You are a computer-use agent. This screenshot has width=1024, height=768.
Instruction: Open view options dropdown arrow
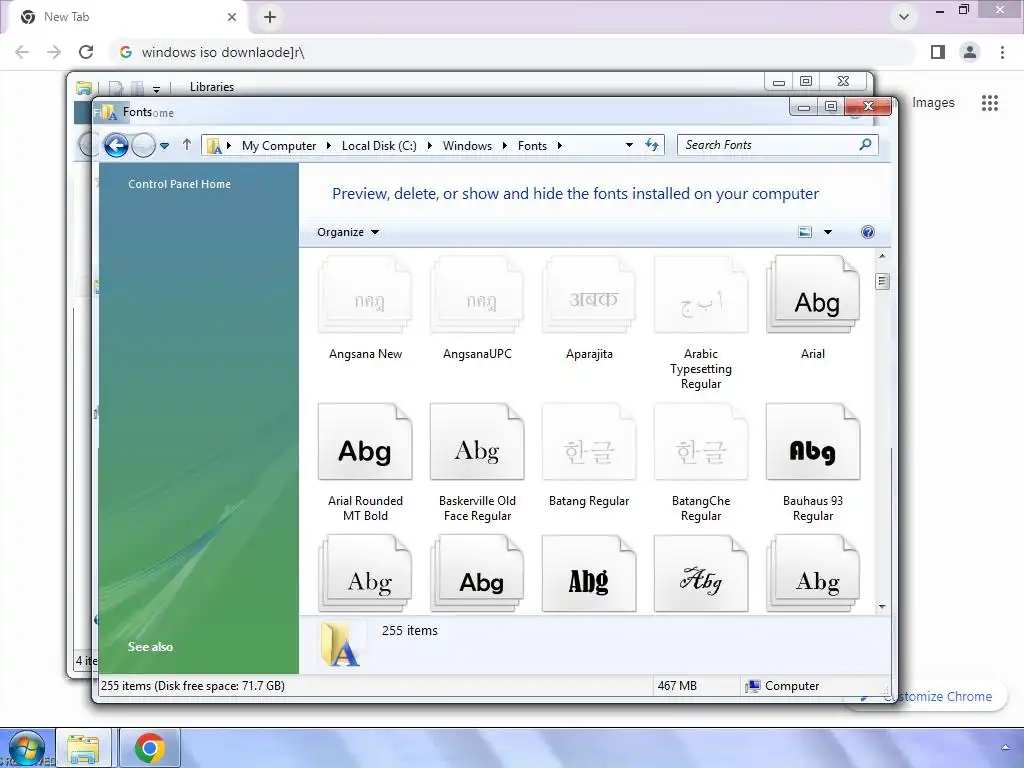coord(828,232)
